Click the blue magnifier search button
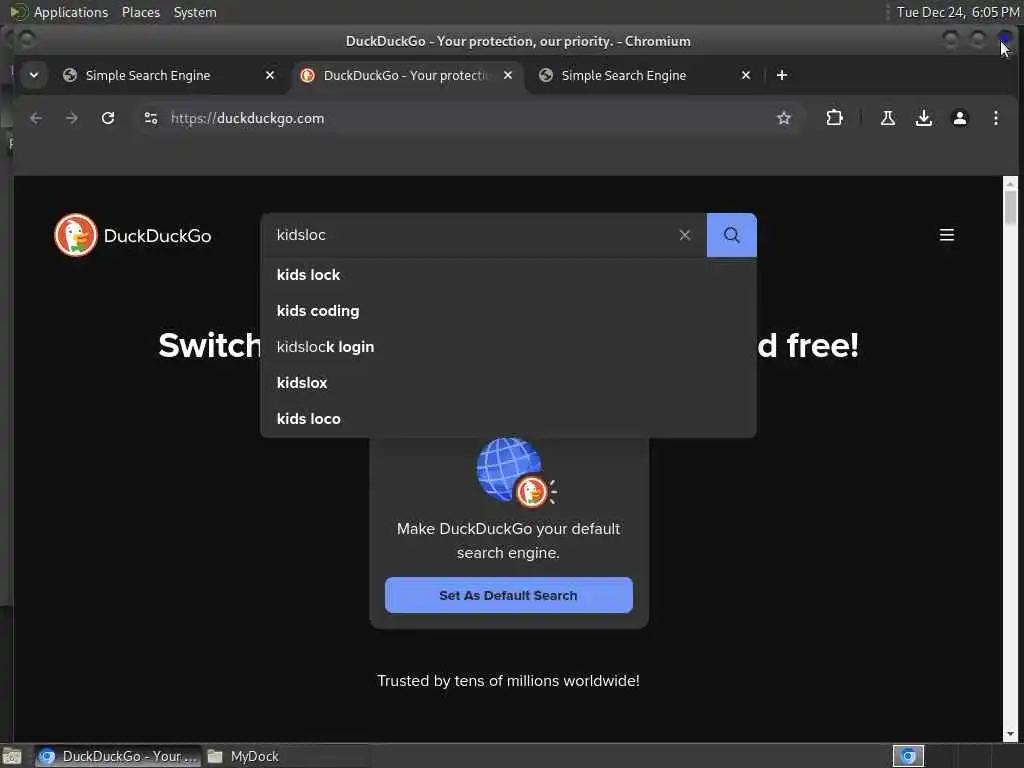The width and height of the screenshot is (1024, 768). (731, 235)
